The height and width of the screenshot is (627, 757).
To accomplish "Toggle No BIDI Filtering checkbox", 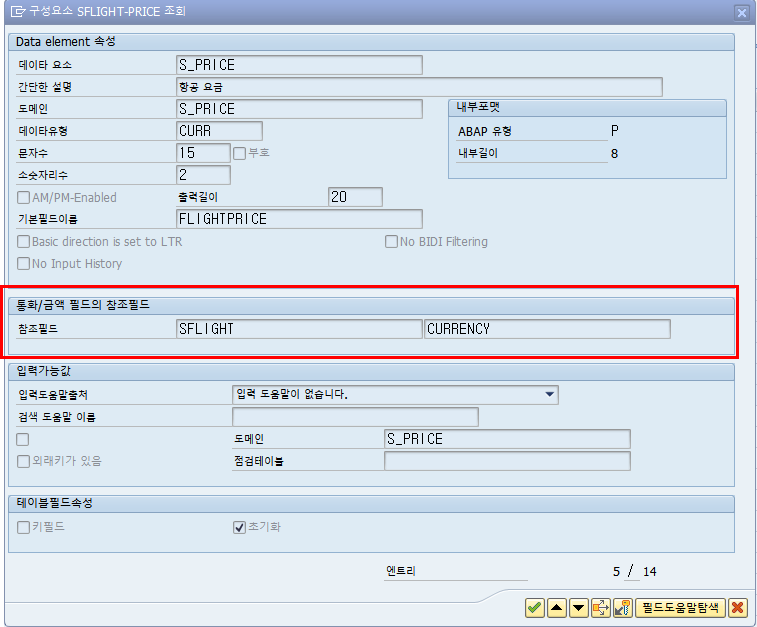I will [391, 241].
